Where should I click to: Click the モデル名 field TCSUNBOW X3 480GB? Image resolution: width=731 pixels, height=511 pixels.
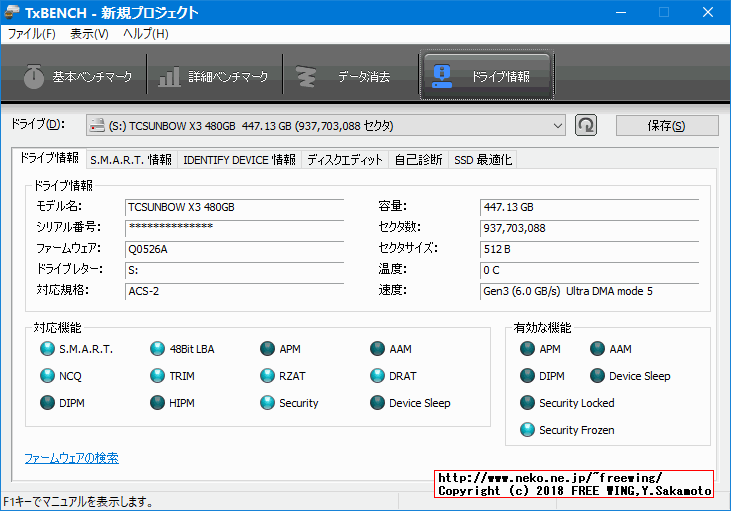234,207
